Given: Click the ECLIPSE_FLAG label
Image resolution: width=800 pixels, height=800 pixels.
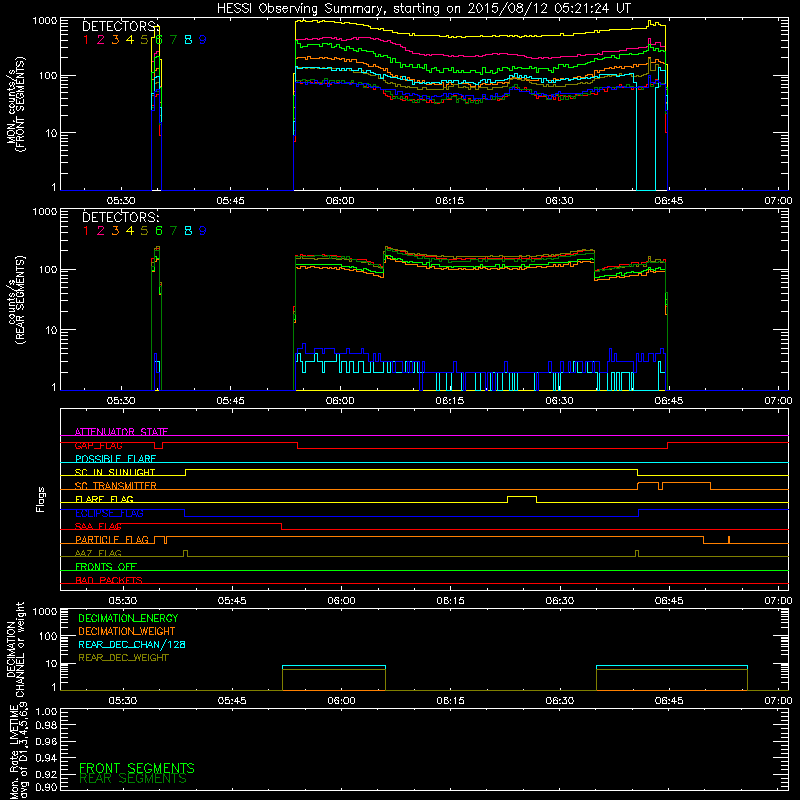Looking at the screenshot, I should pos(109,513).
